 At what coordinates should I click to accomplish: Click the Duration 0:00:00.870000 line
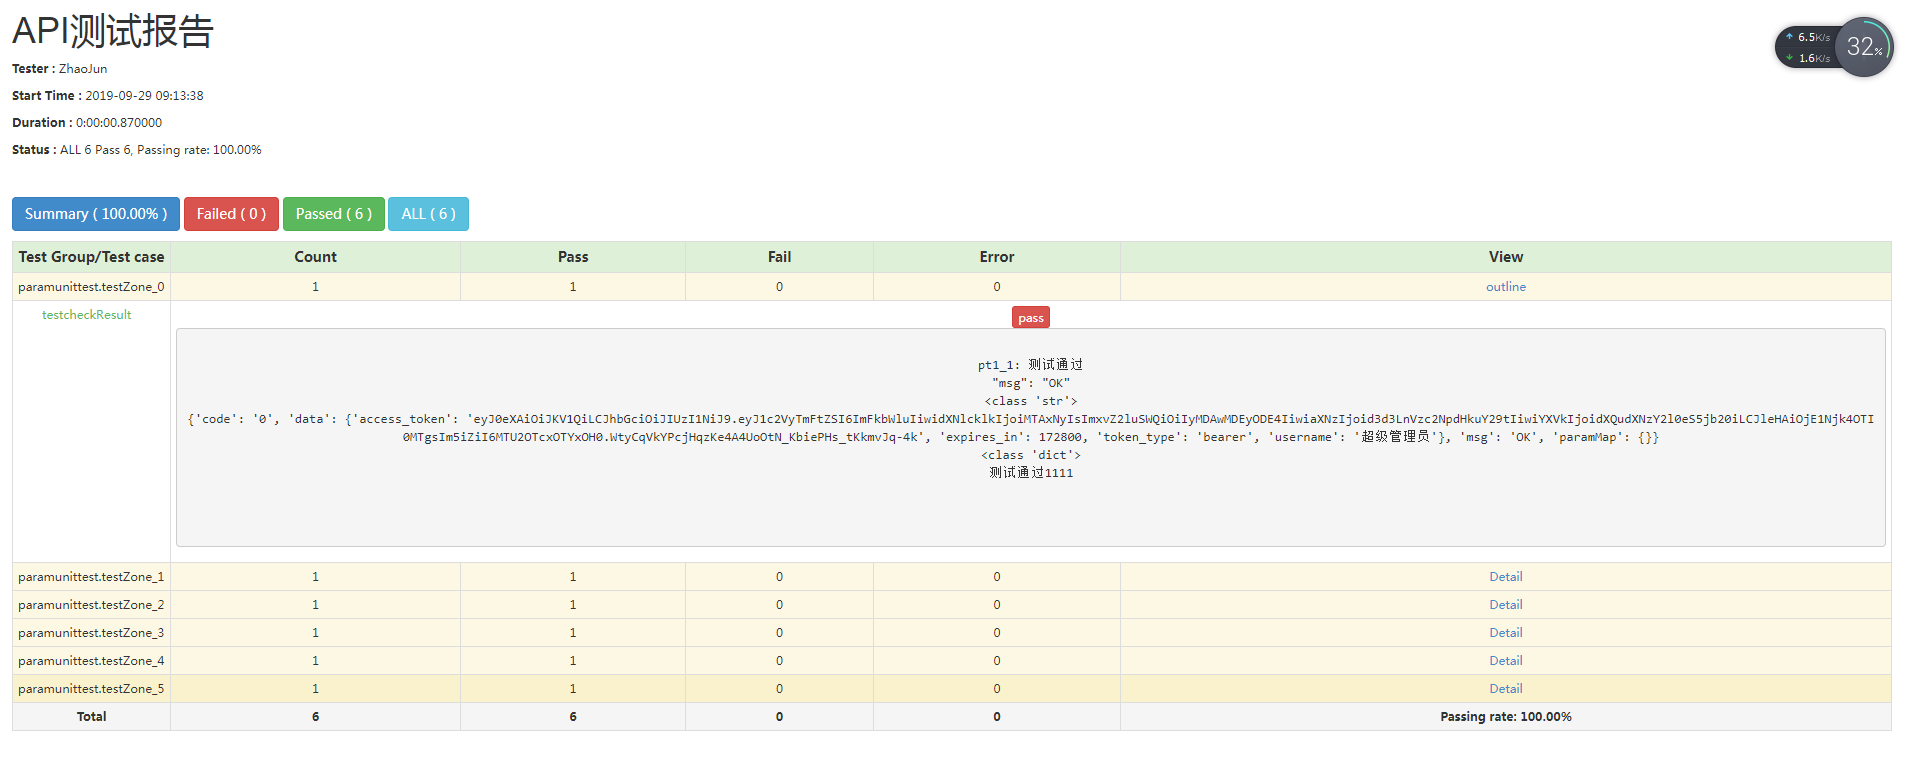pyautogui.click(x=87, y=123)
